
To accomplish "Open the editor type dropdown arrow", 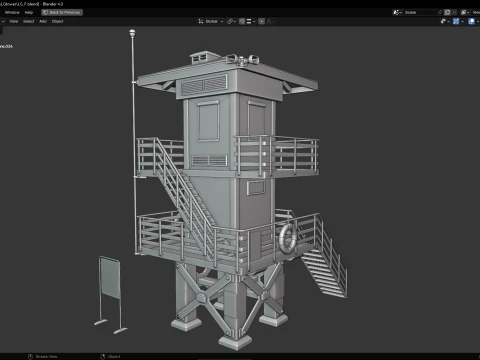I will (3, 21).
